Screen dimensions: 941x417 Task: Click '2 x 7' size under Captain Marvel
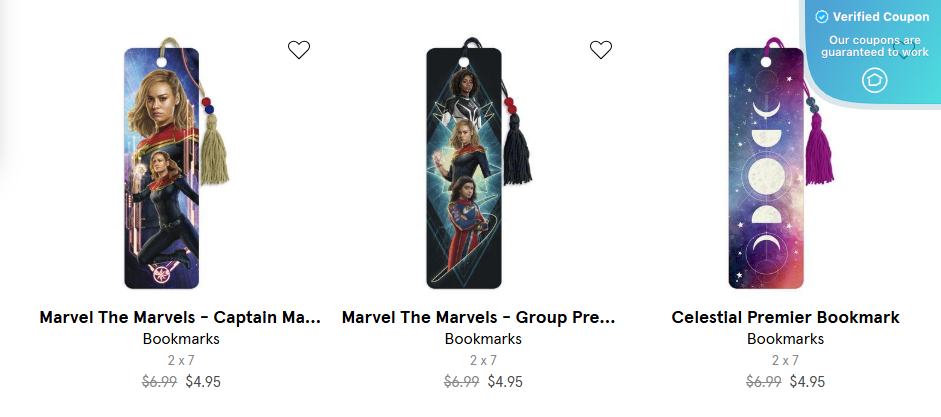181,360
